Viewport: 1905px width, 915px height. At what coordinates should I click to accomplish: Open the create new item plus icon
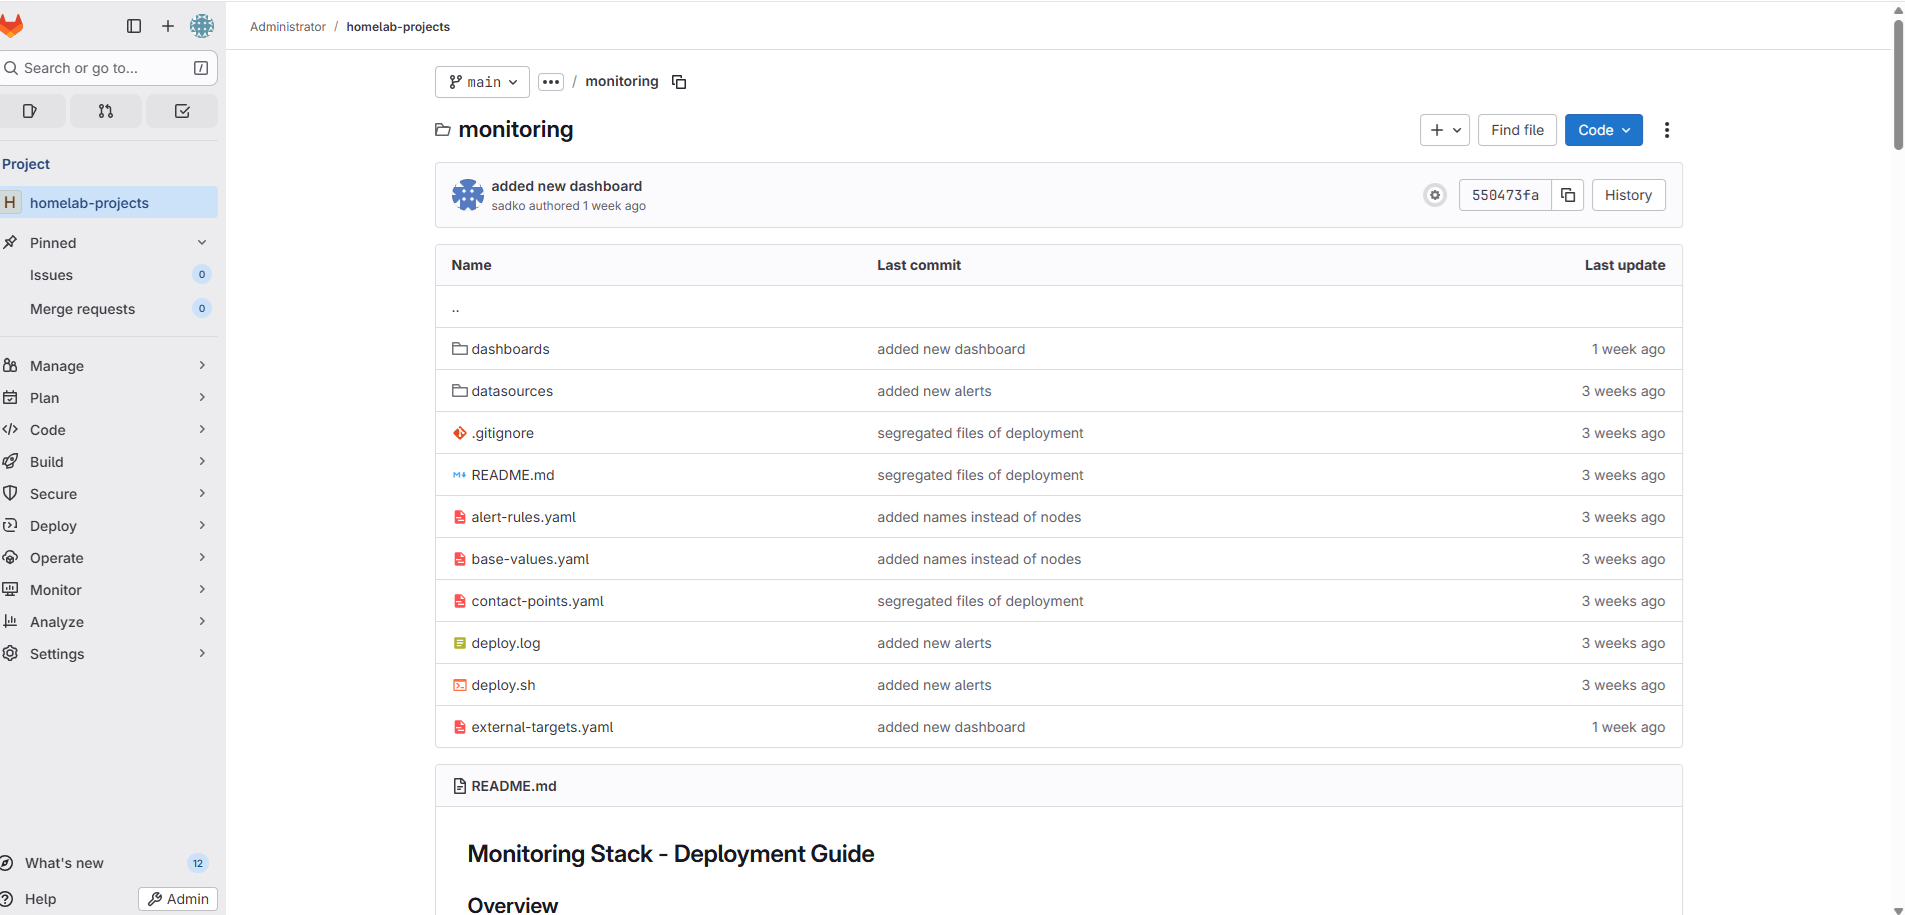pyautogui.click(x=167, y=26)
